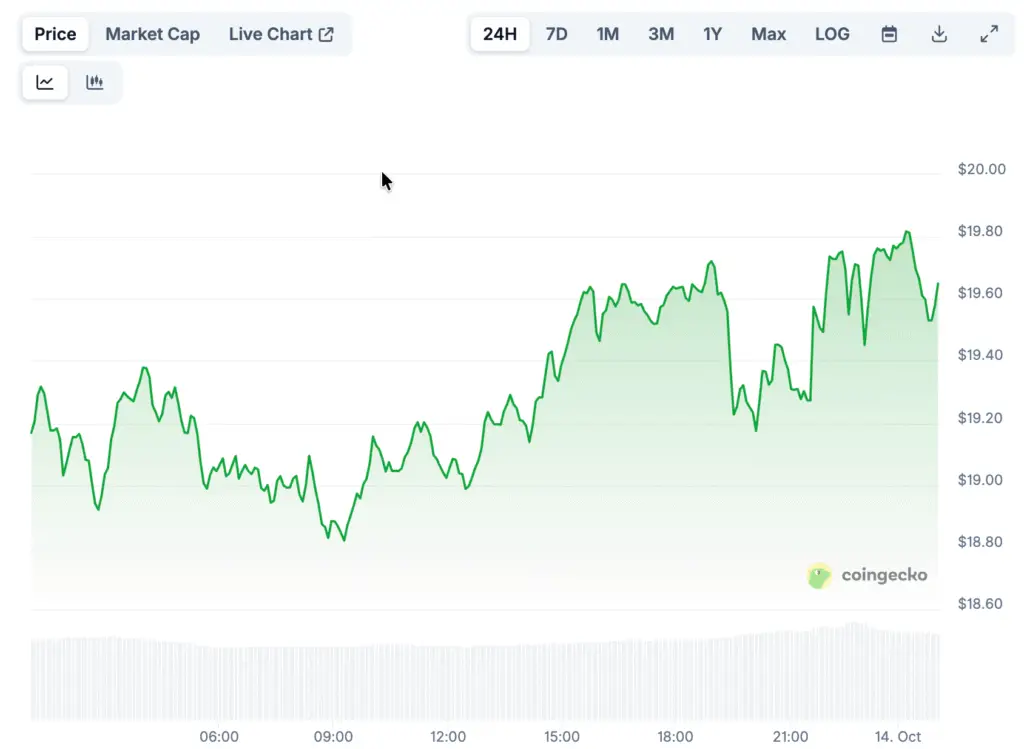This screenshot has height=749, width=1024.
Task: Display Max time range
Action: click(768, 34)
